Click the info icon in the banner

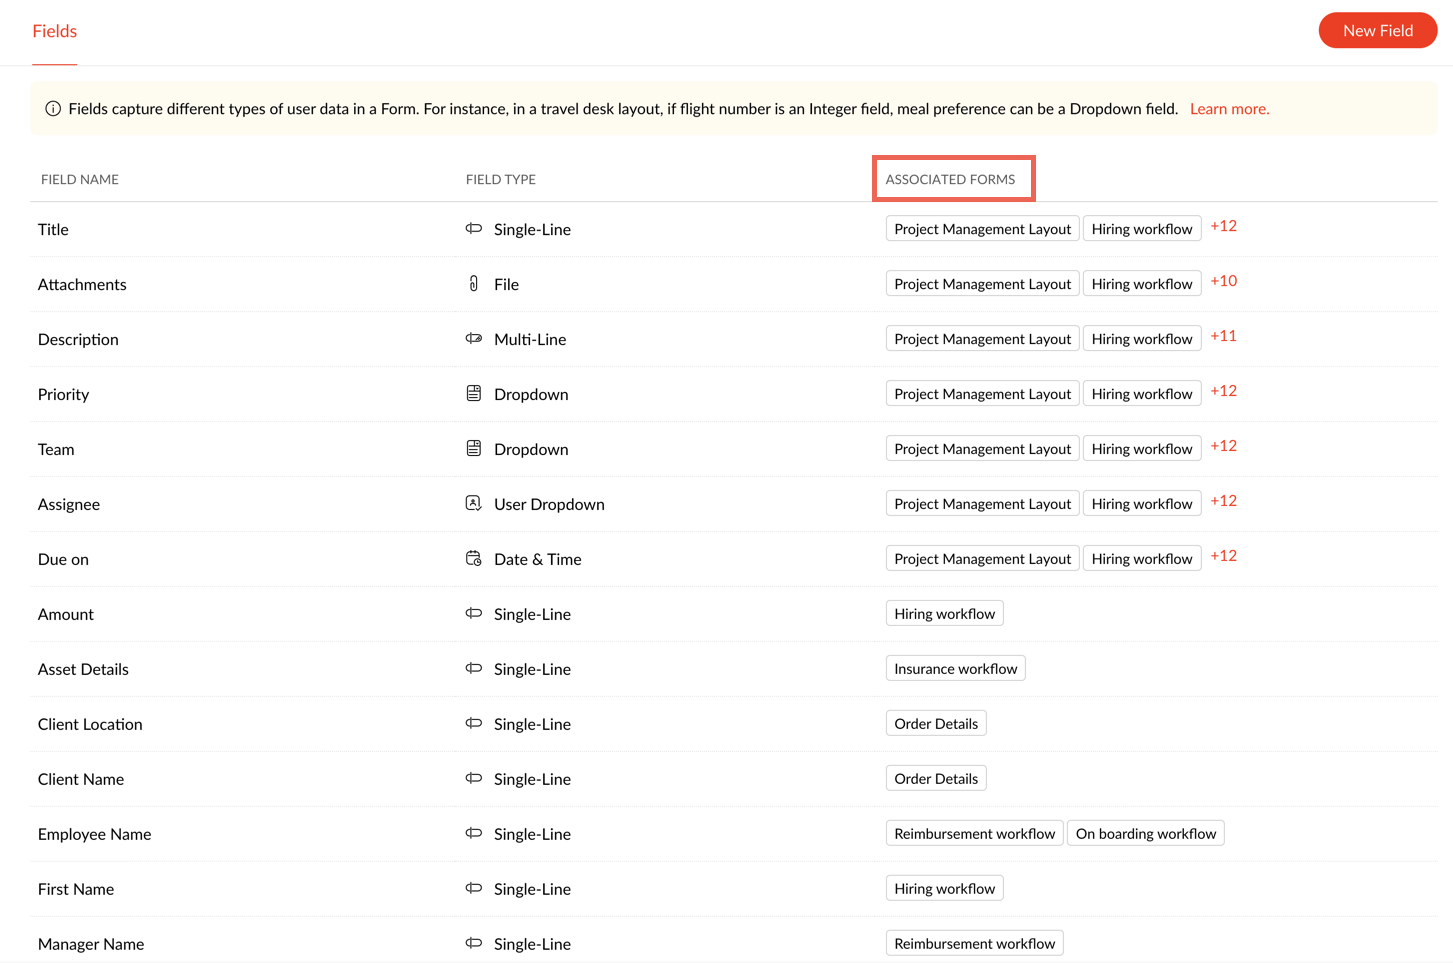[x=53, y=109]
